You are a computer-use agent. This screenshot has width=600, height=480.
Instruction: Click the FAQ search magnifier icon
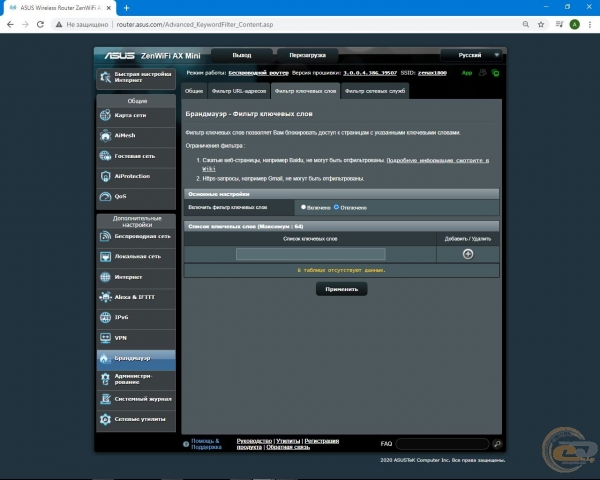(x=497, y=444)
